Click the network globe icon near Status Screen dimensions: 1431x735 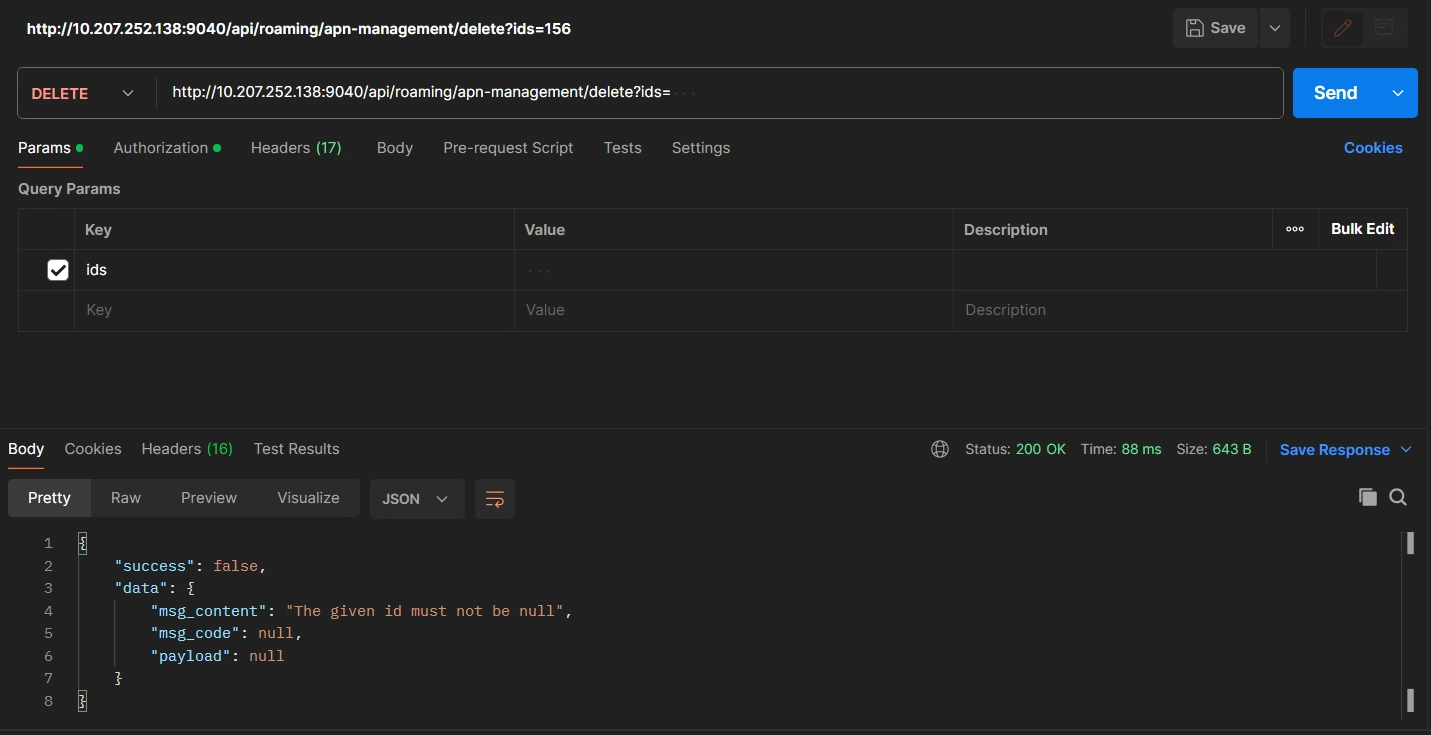coord(940,449)
